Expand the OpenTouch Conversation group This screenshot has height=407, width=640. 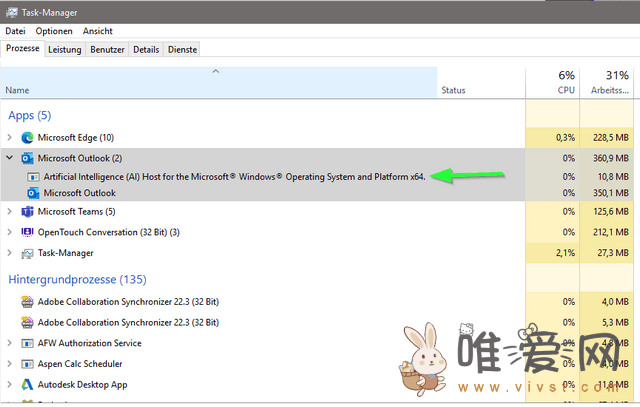point(9,232)
